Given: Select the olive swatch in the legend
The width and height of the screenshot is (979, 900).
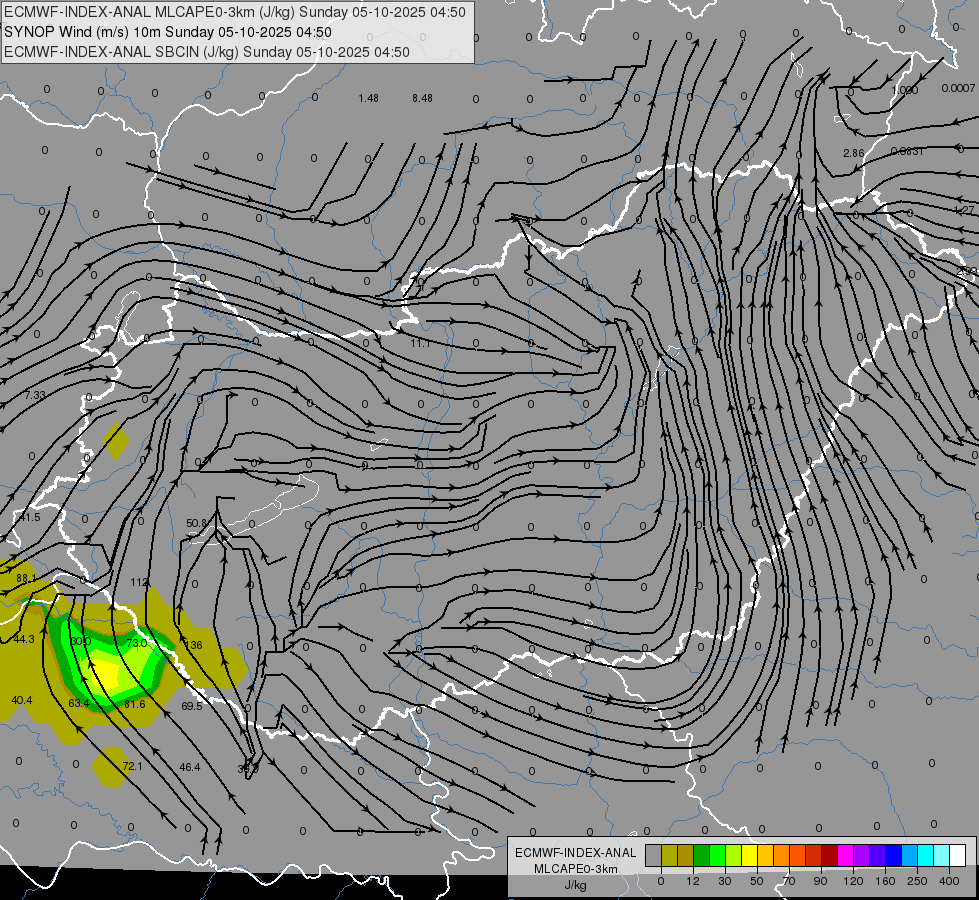Looking at the screenshot, I should click(x=669, y=856).
